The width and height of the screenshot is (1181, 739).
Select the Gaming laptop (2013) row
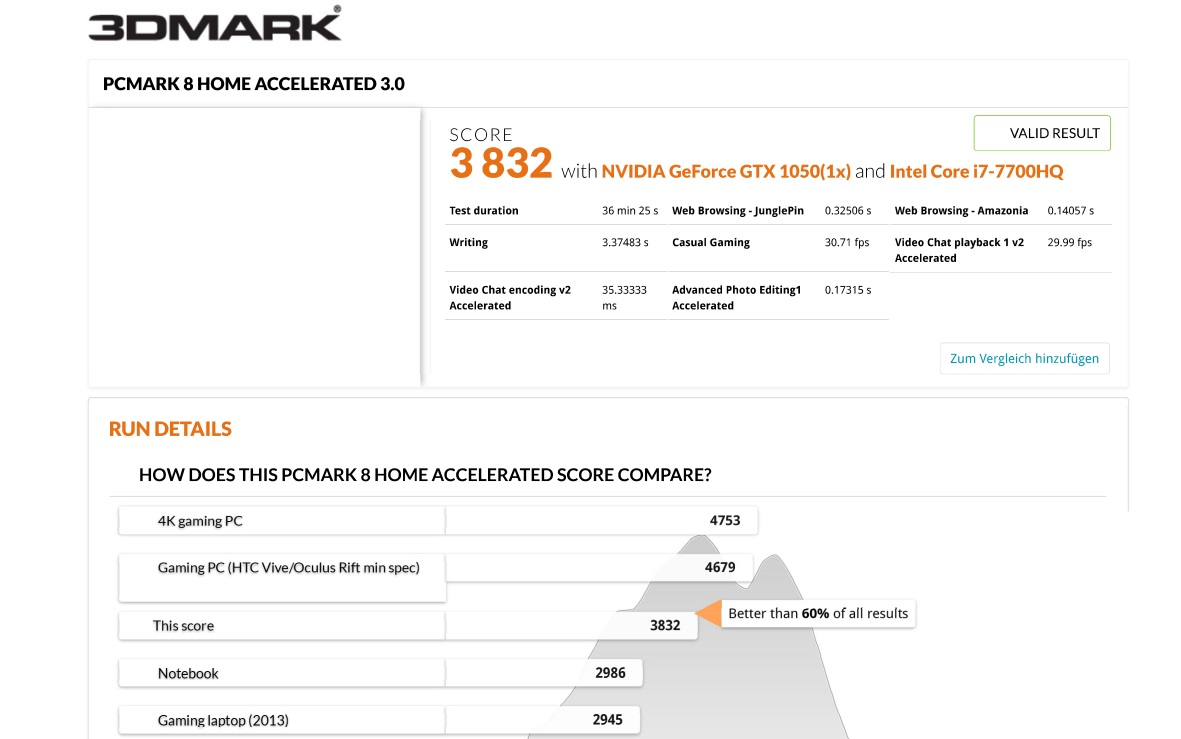point(380,720)
